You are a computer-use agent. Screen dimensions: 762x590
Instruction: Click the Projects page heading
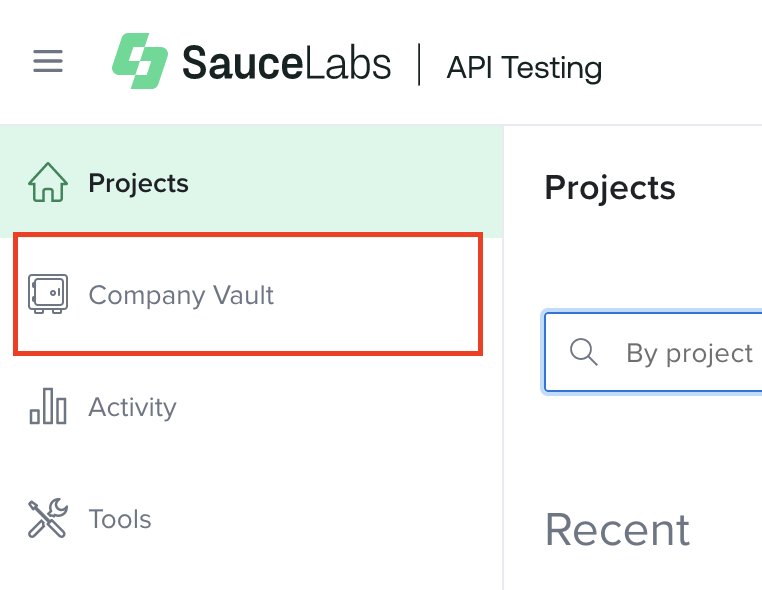click(x=610, y=187)
